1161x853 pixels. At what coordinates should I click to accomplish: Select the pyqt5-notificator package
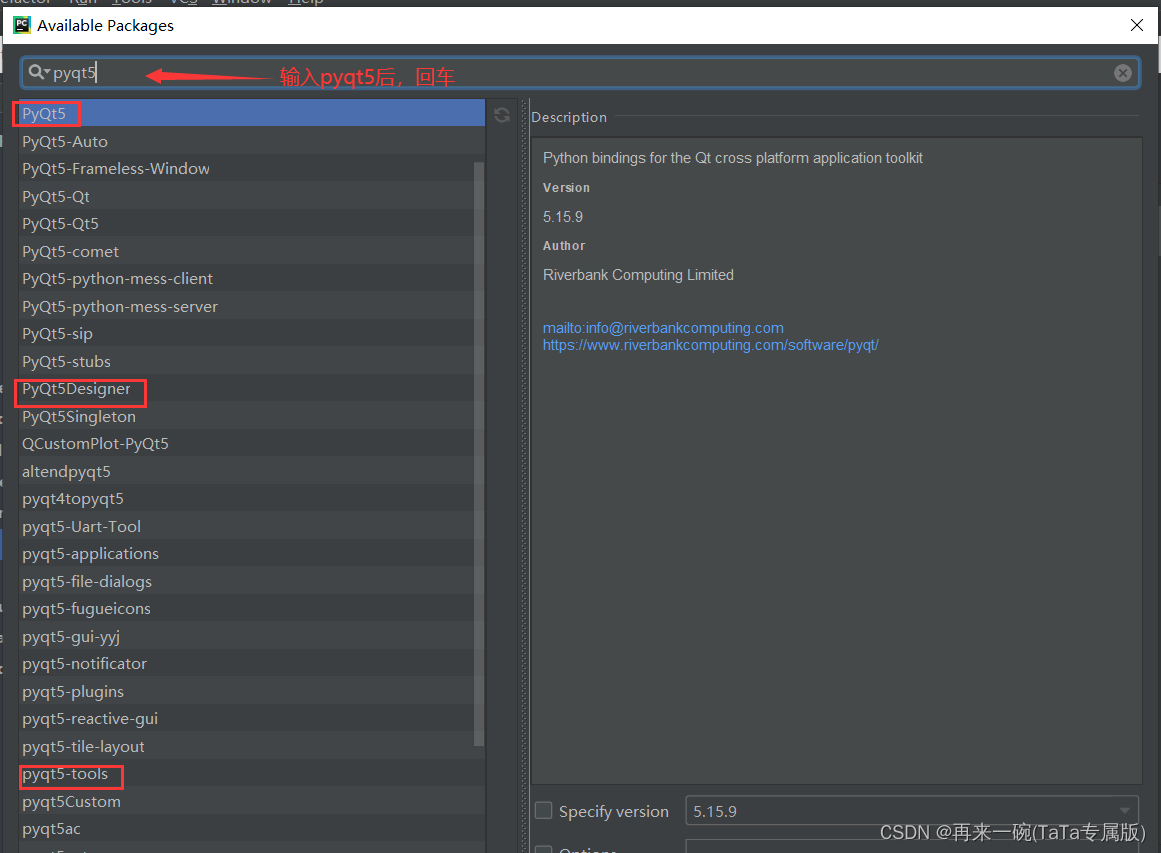coord(252,663)
